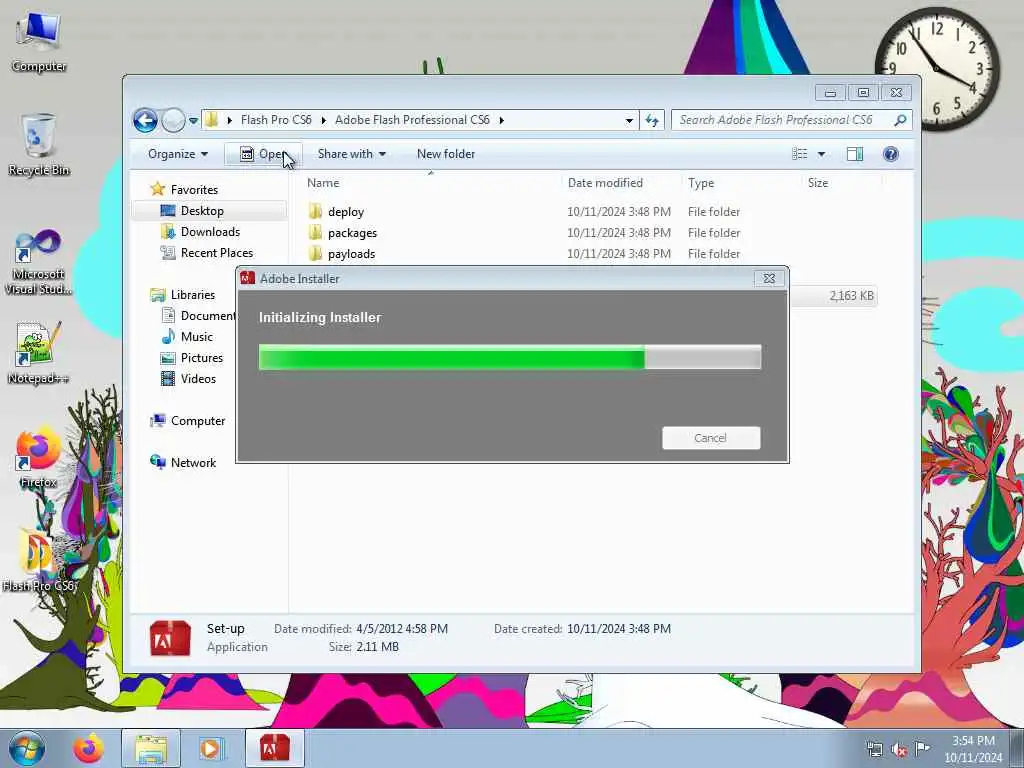1024x768 pixels.
Task: Click the muted volume tray icon
Action: click(899, 749)
